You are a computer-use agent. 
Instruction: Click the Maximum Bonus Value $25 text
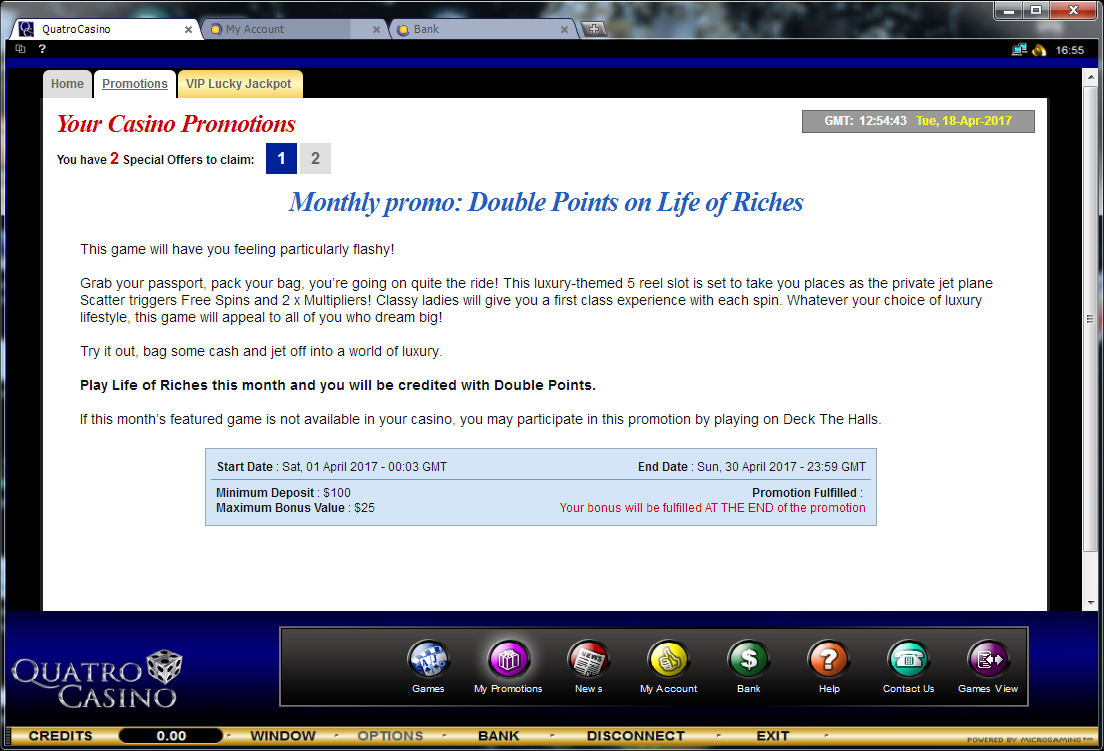coord(295,507)
